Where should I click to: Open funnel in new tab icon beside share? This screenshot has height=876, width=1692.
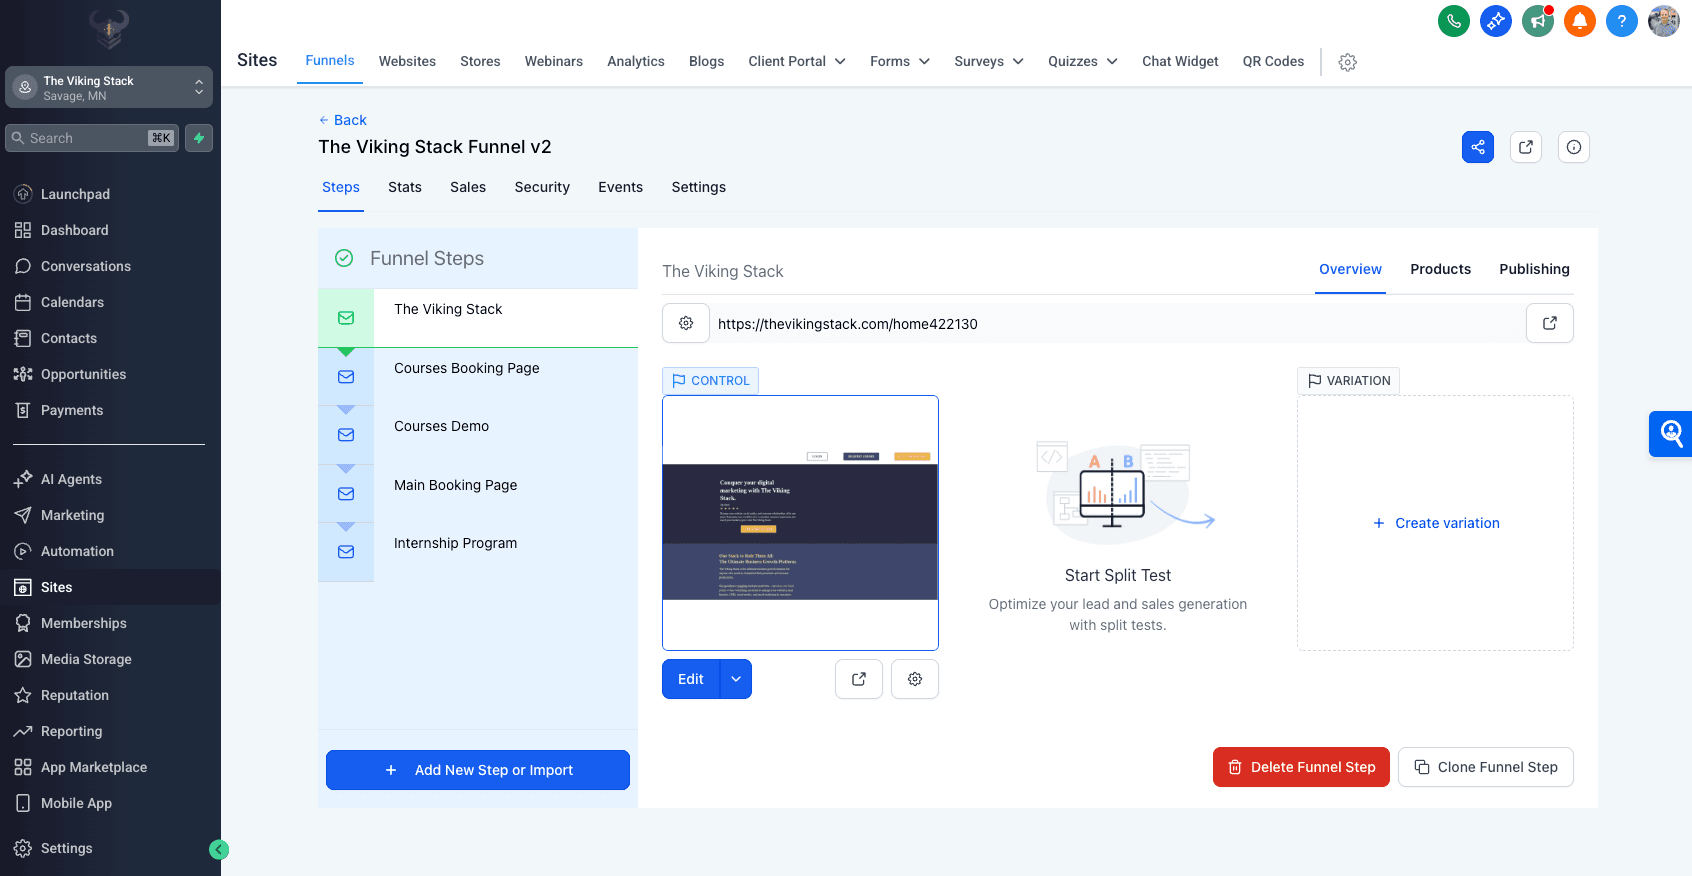click(x=1525, y=147)
